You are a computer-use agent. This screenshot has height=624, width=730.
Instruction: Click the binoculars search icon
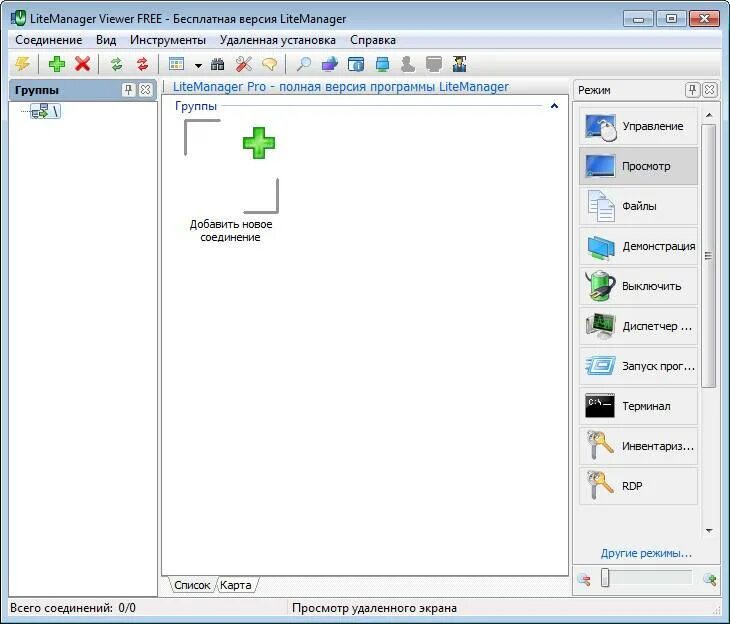217,64
